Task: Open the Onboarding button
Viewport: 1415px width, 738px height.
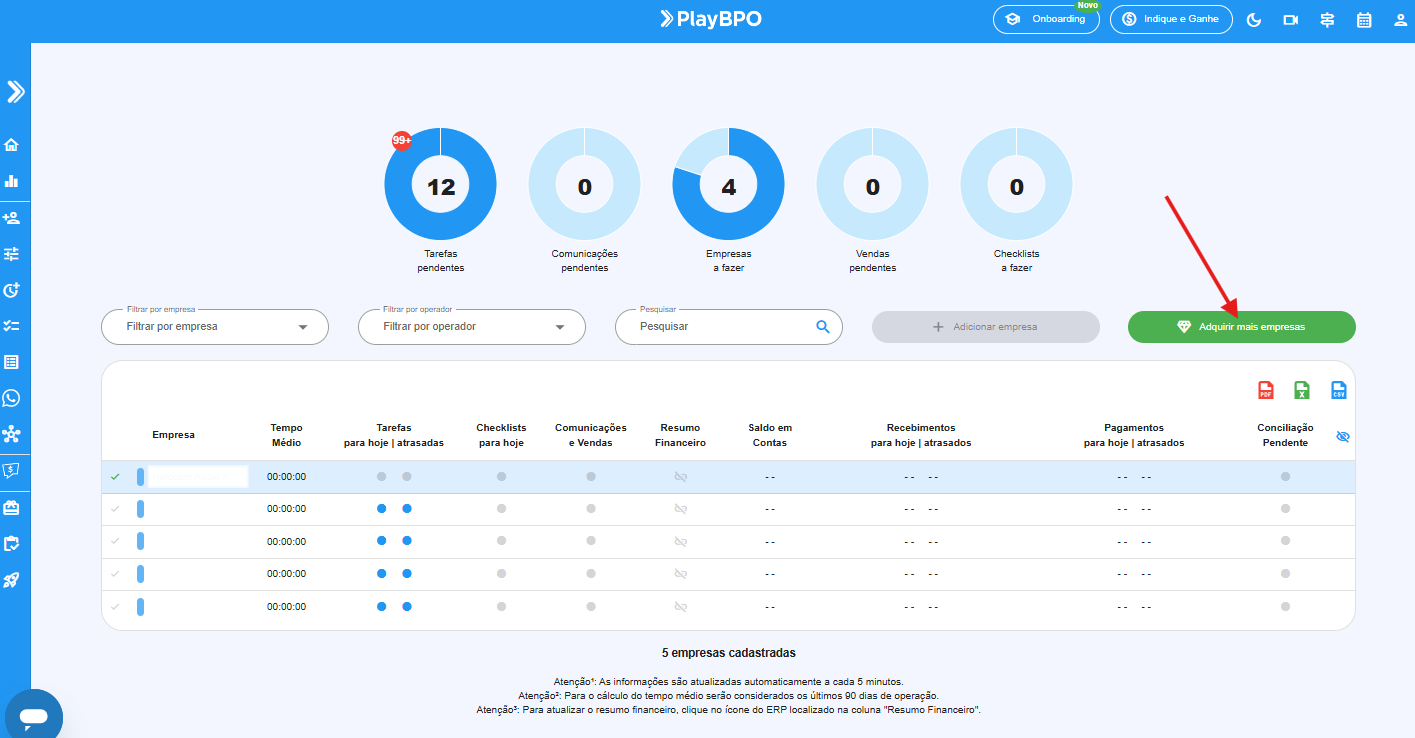Action: point(1046,19)
